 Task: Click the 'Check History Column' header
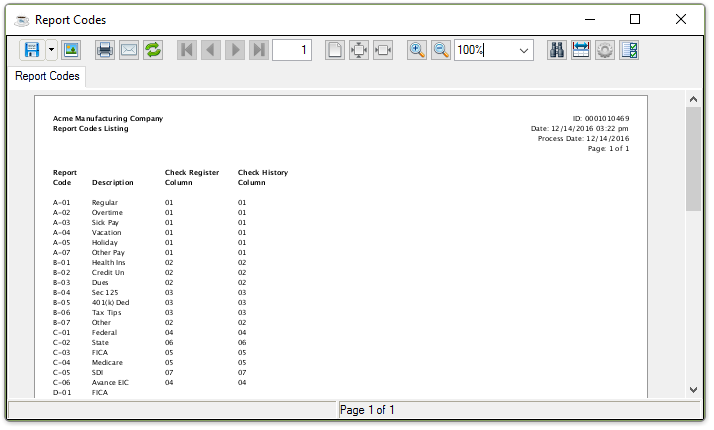tap(263, 177)
